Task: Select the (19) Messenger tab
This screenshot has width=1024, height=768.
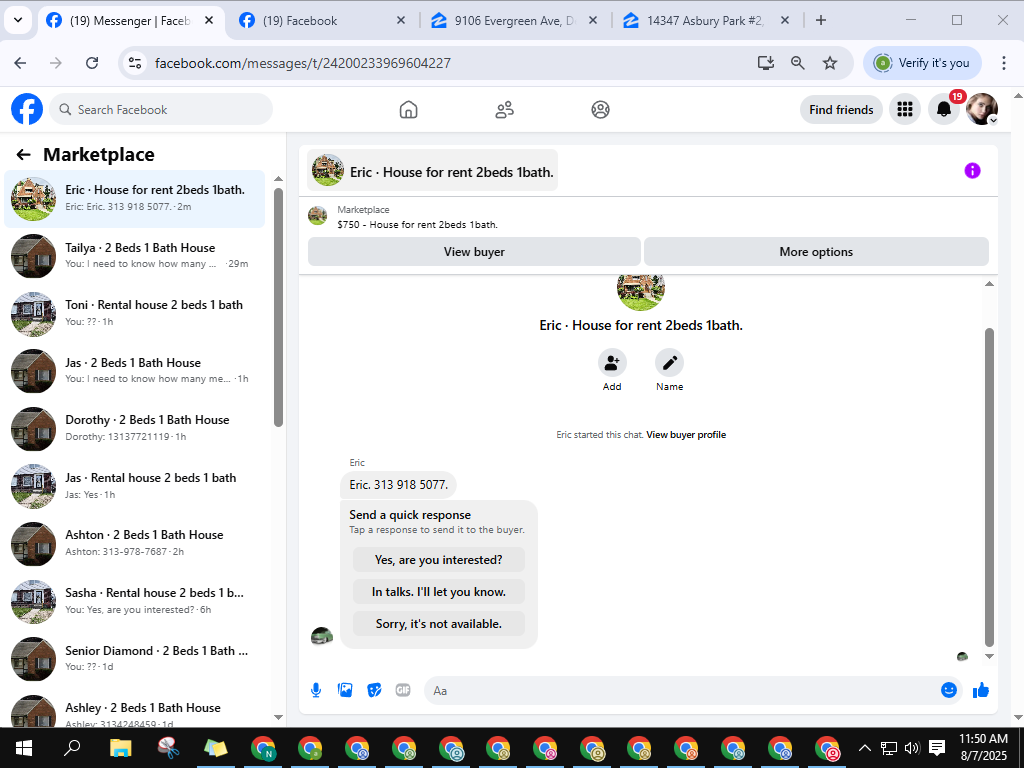Action: click(x=131, y=21)
